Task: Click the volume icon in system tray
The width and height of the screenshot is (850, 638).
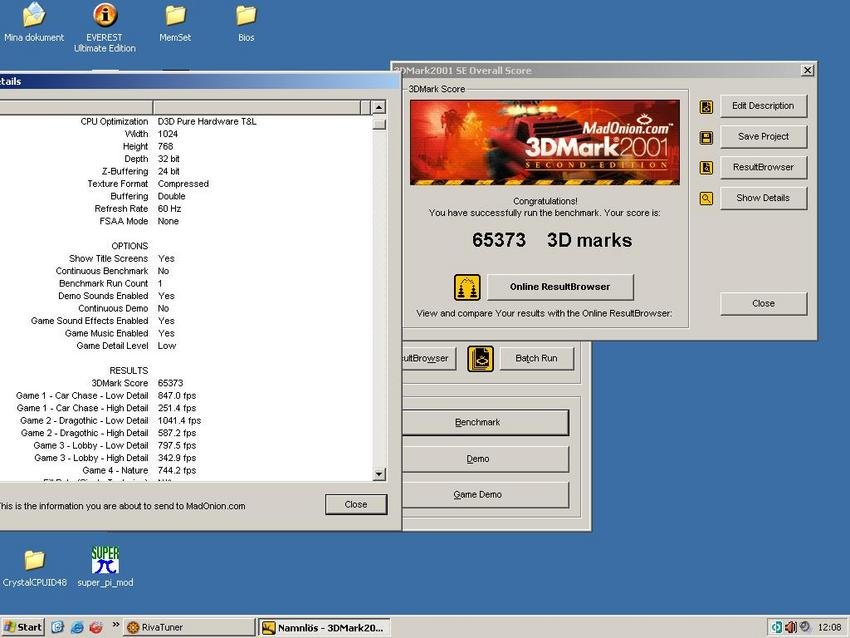Action: [791, 627]
